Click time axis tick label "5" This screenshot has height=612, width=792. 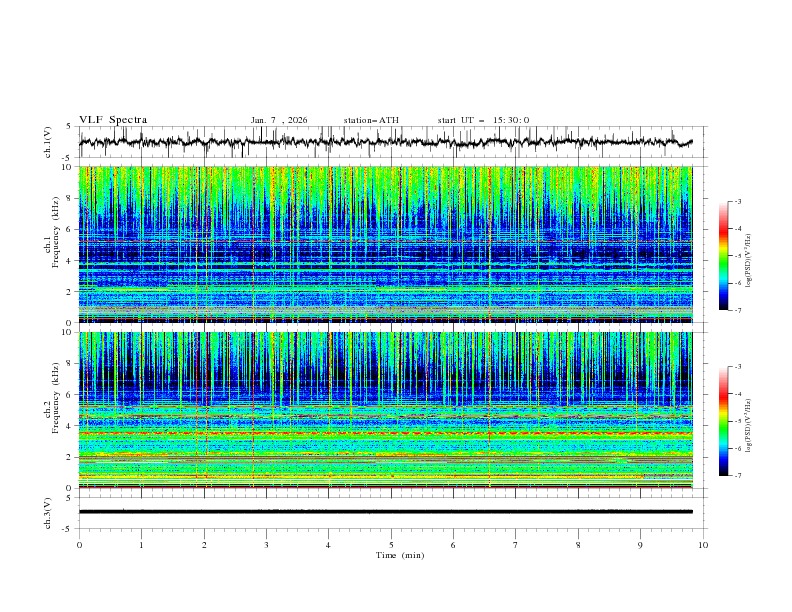click(391, 545)
